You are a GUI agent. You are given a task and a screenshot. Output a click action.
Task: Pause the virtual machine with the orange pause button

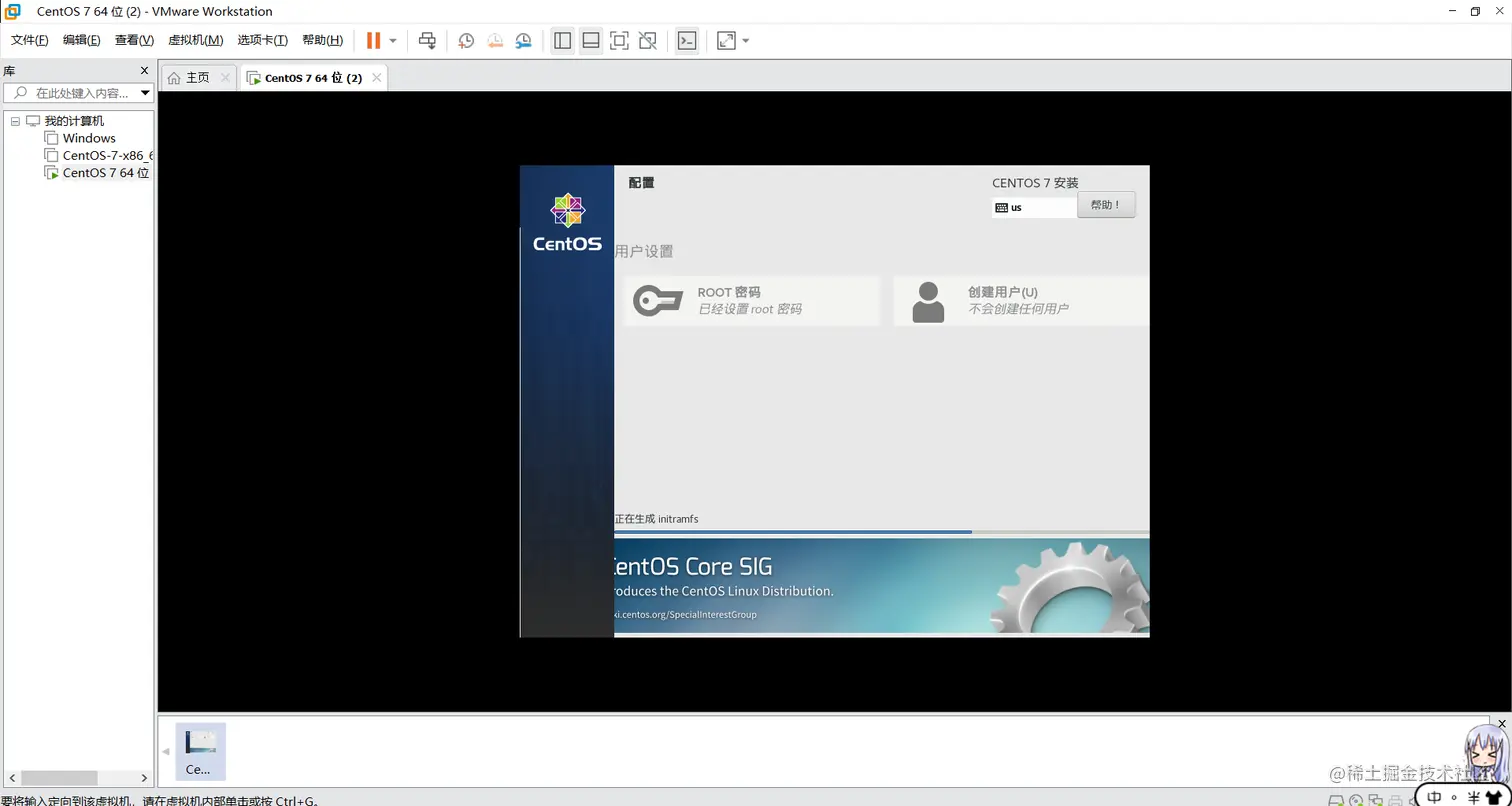click(373, 40)
